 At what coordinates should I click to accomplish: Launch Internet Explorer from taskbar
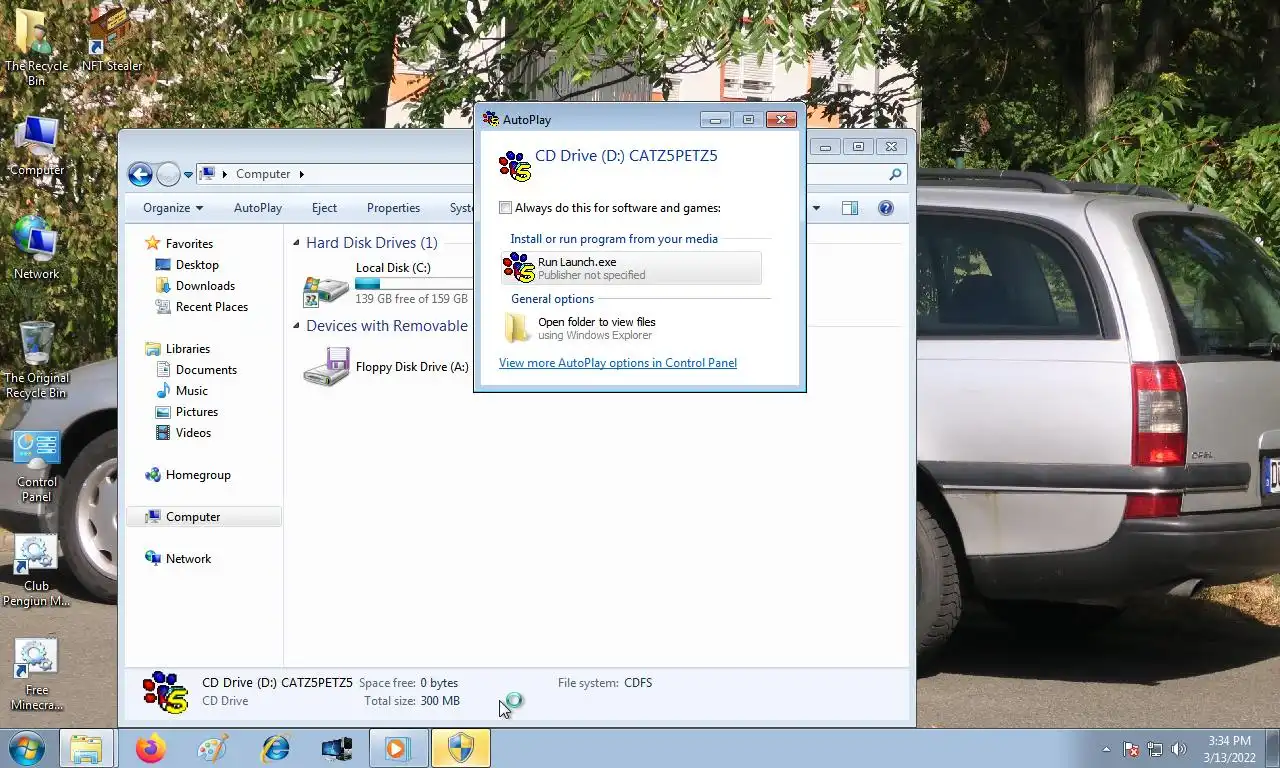274,748
